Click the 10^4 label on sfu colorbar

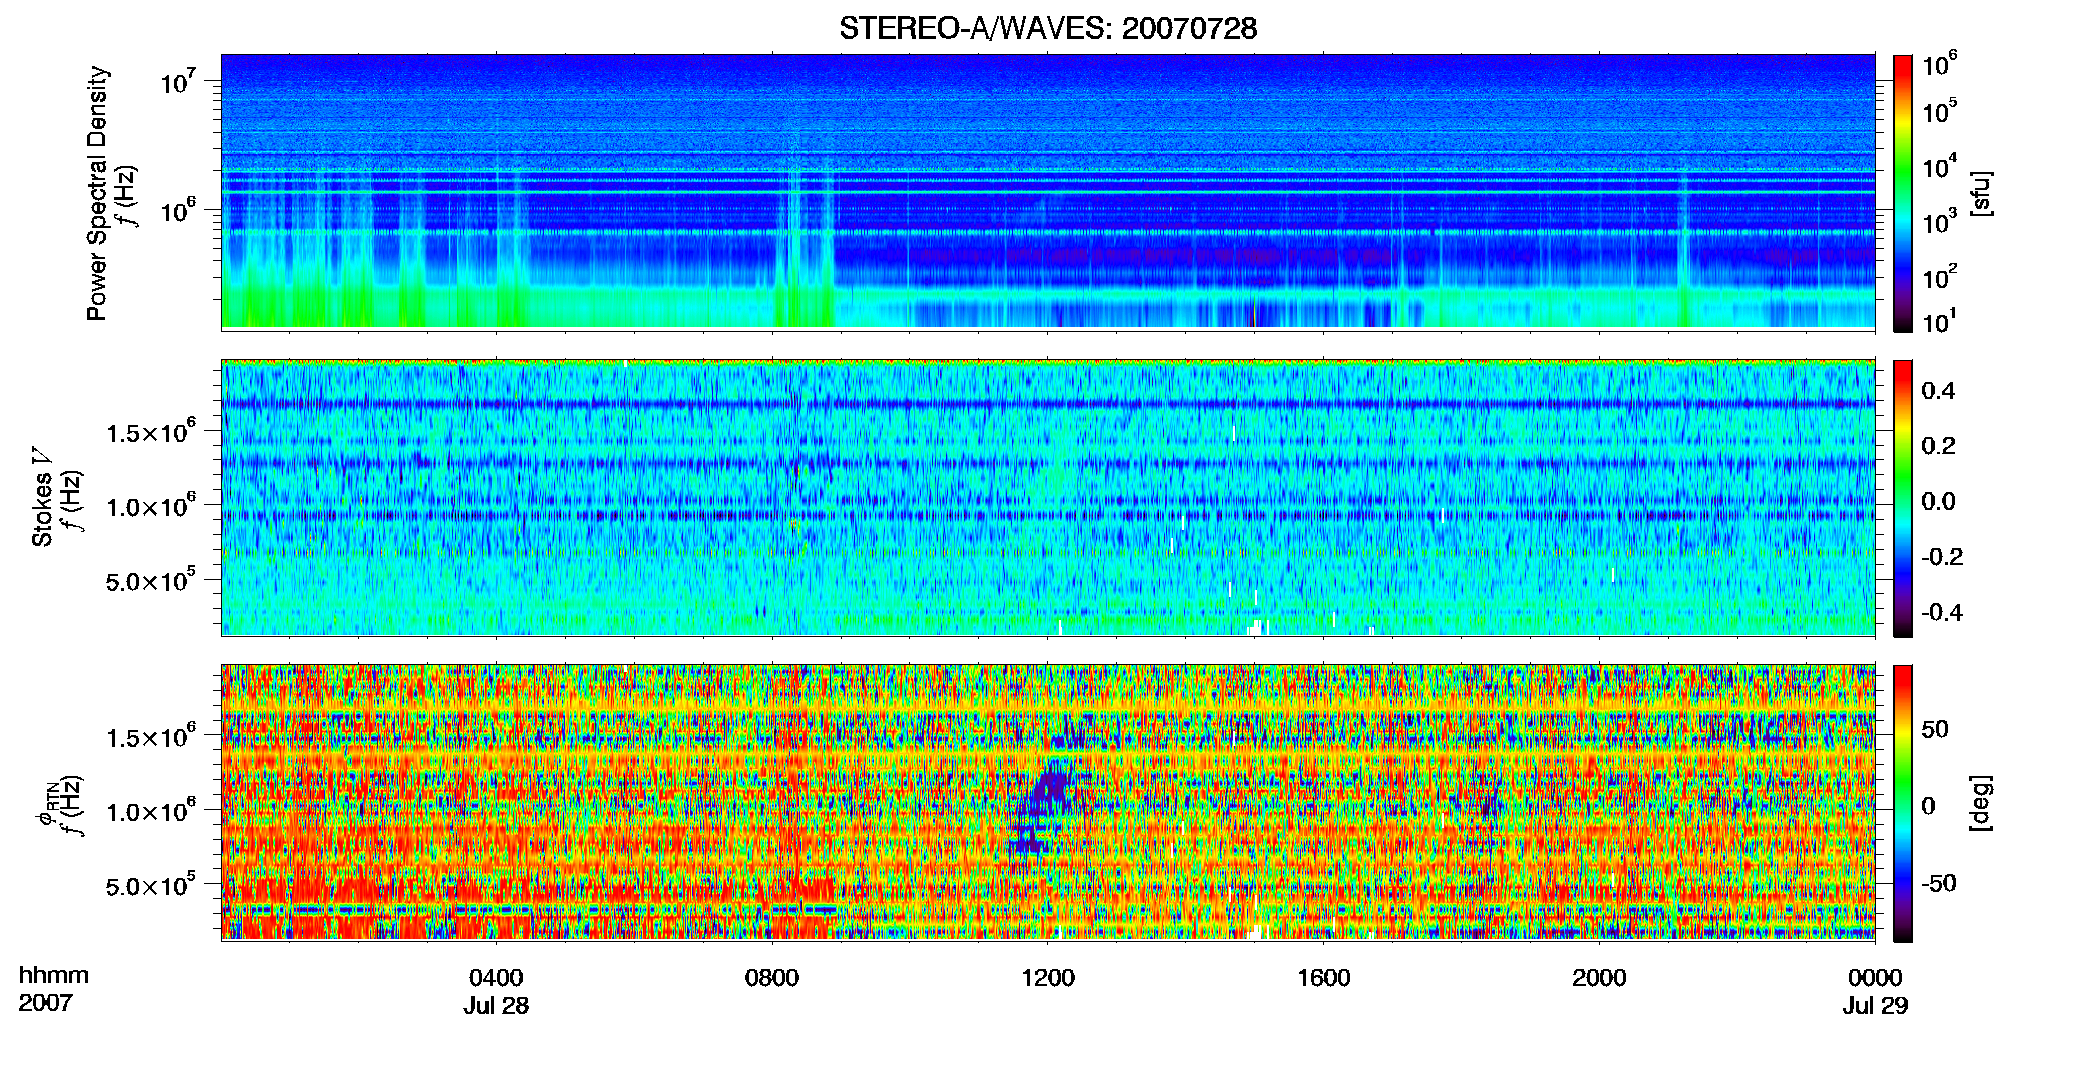[x=1940, y=166]
